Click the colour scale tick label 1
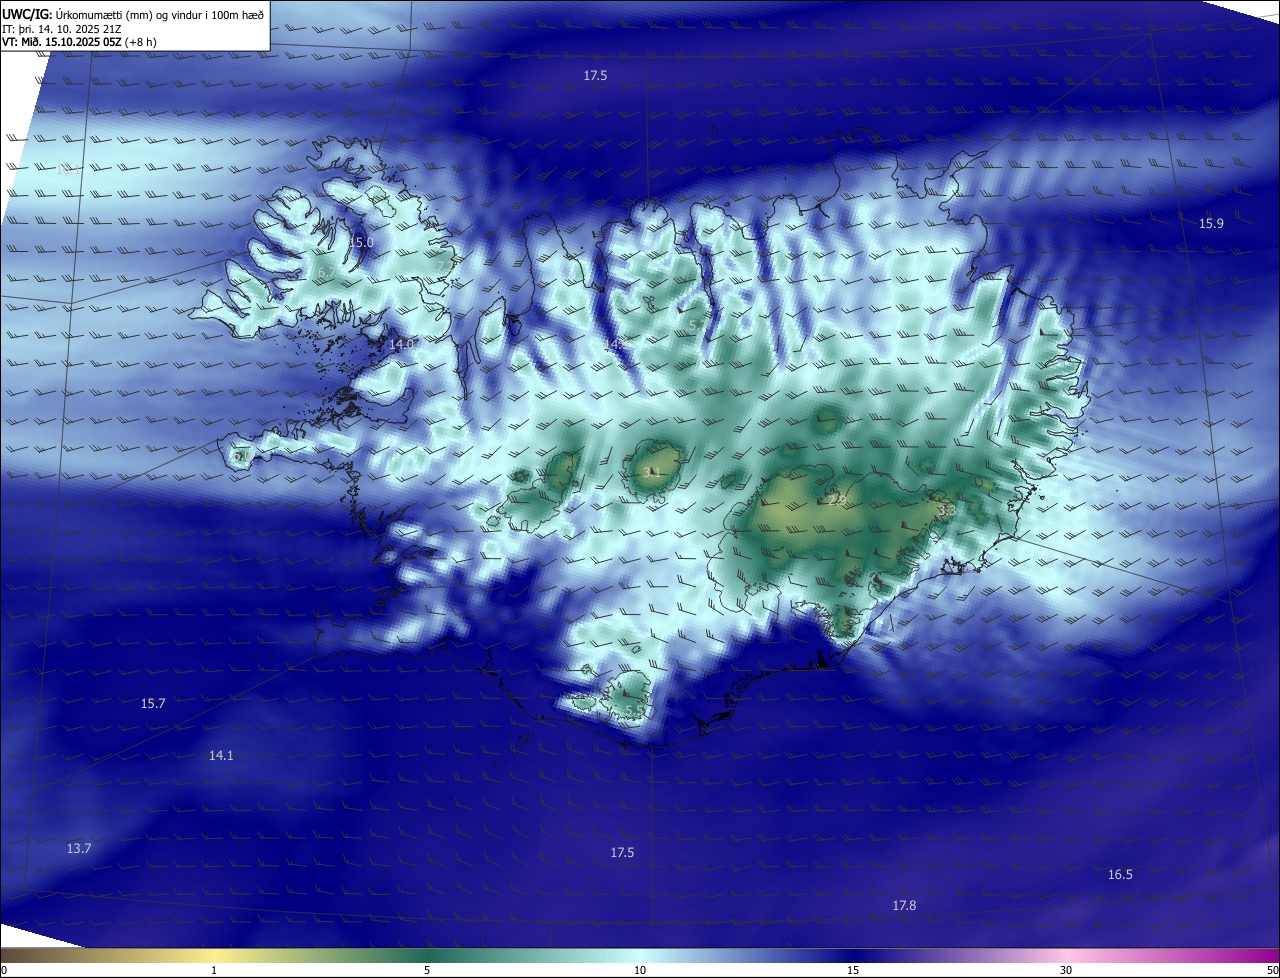The image size is (1280, 978). pos(214,970)
